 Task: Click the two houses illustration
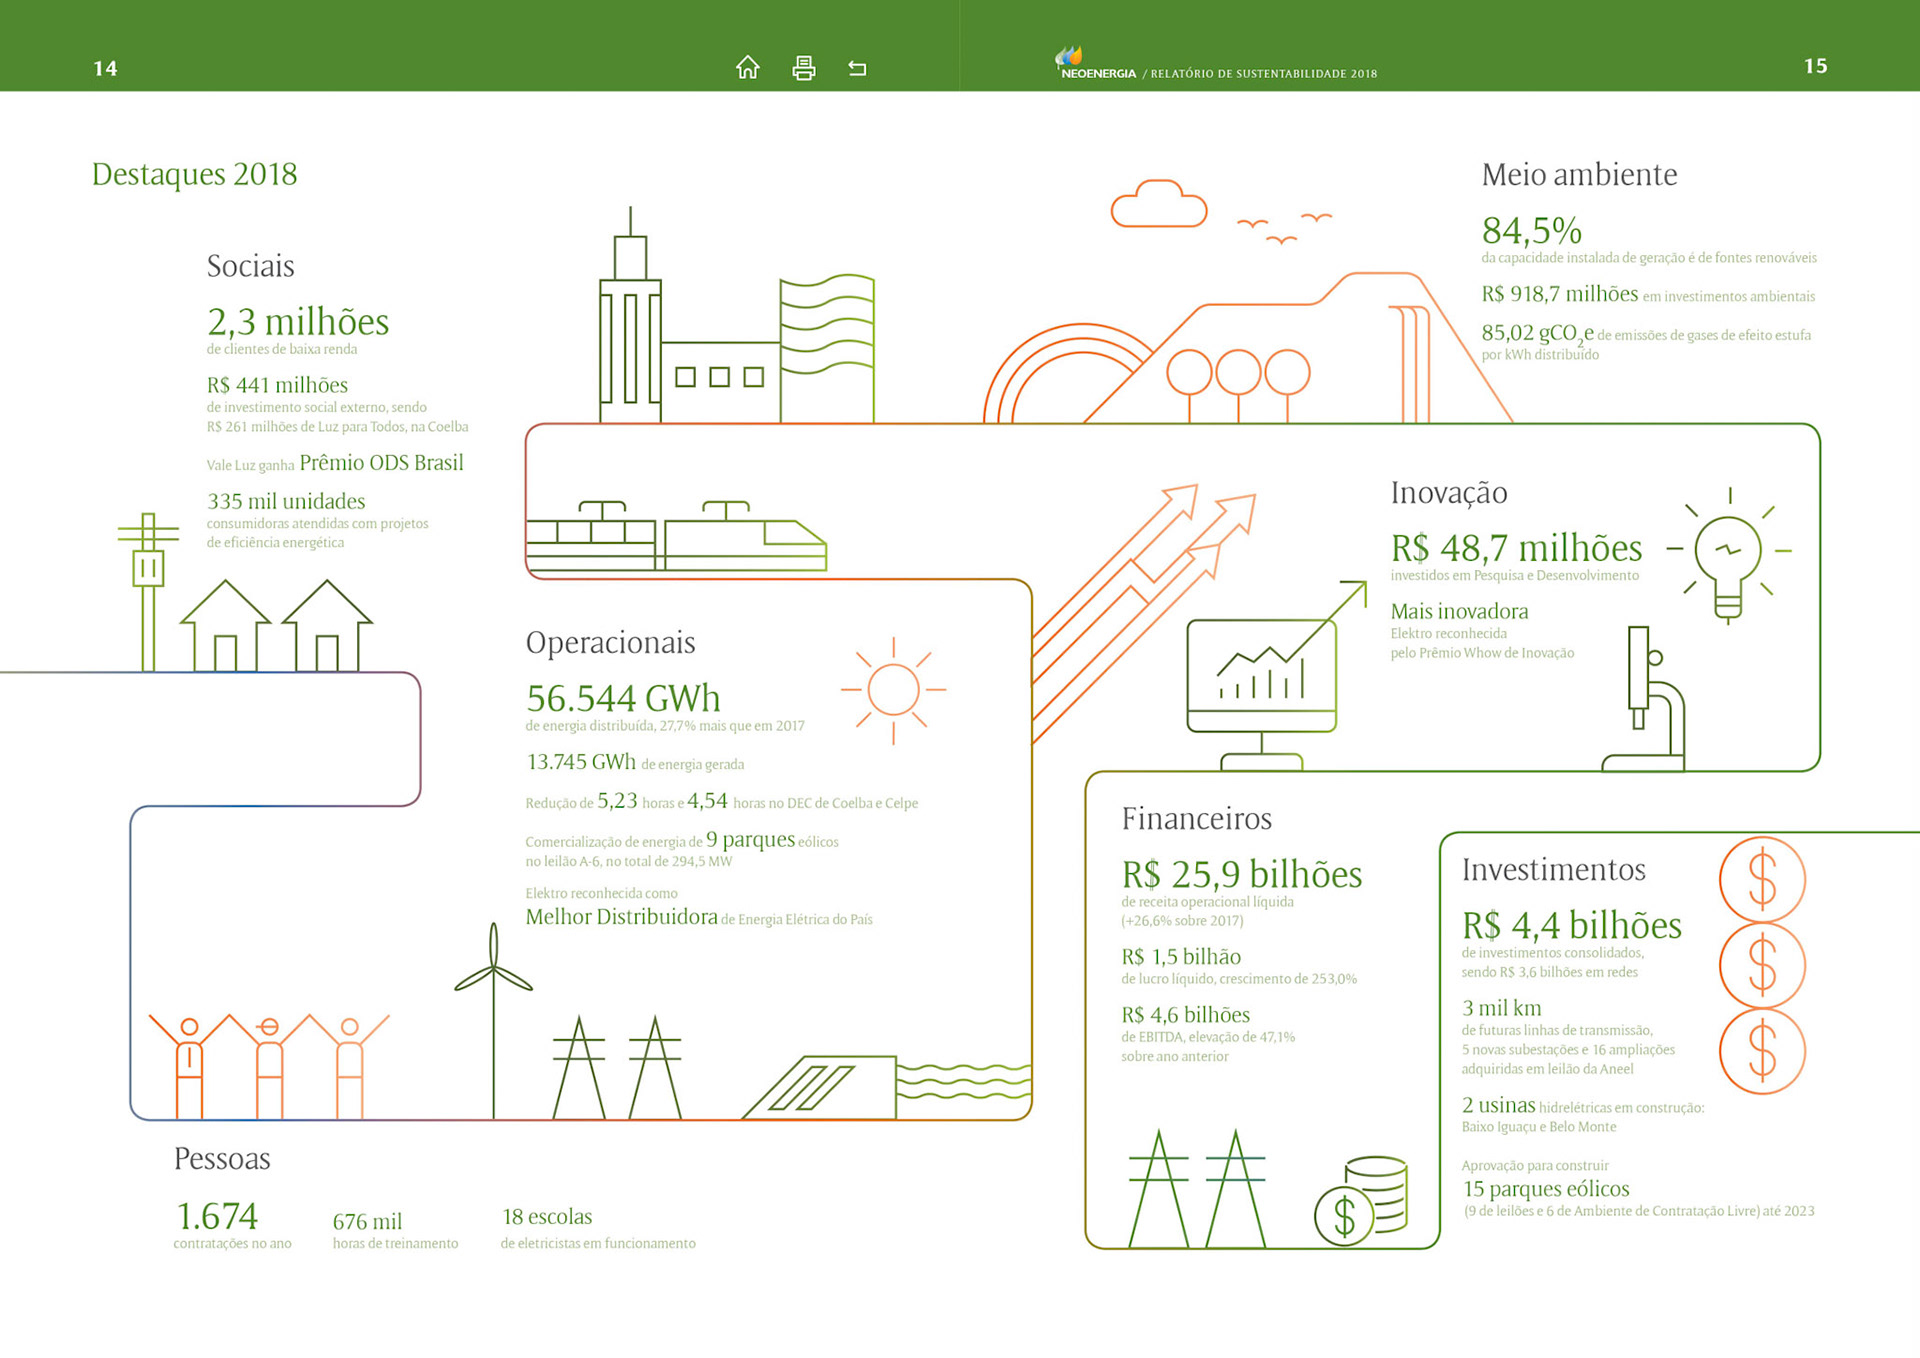276,625
